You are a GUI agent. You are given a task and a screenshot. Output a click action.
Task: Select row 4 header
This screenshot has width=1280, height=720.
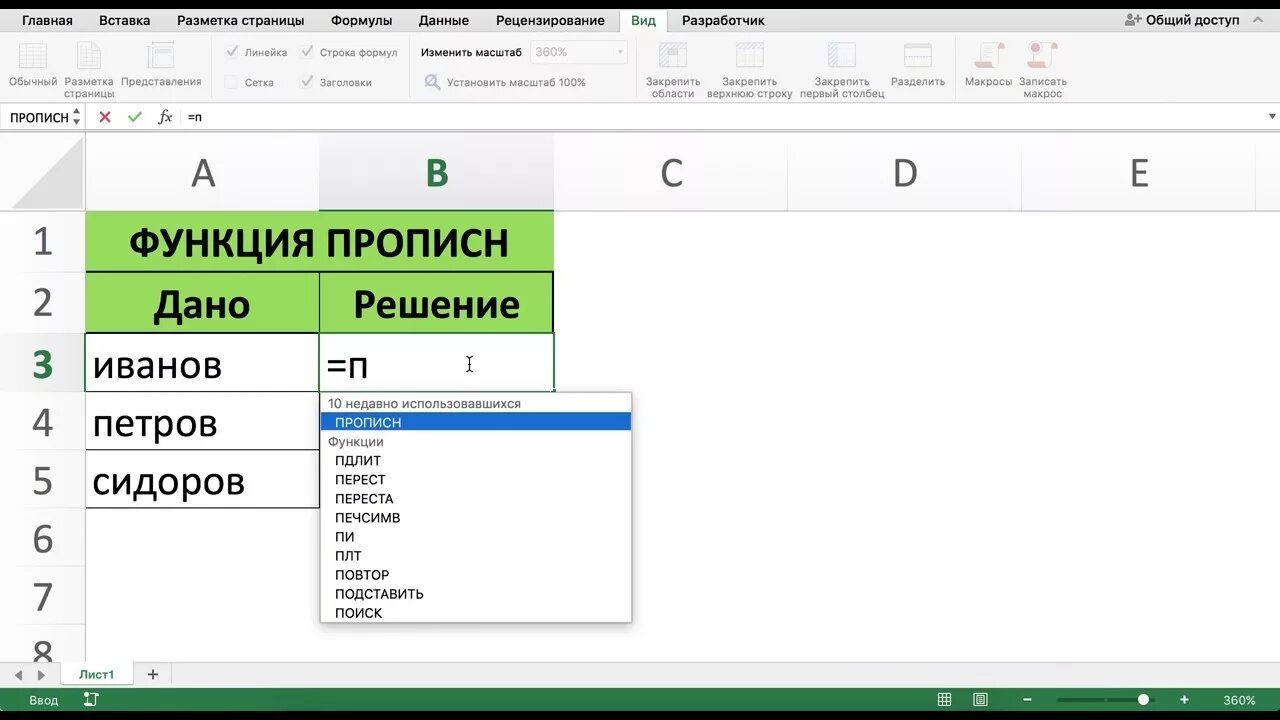coord(42,422)
